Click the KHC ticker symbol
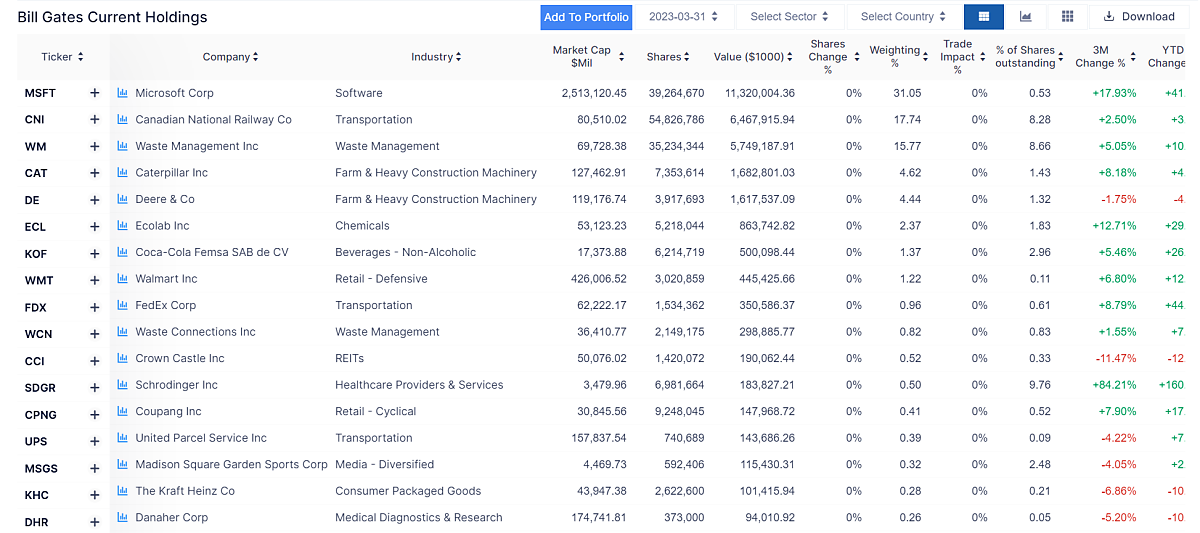 click(x=37, y=495)
